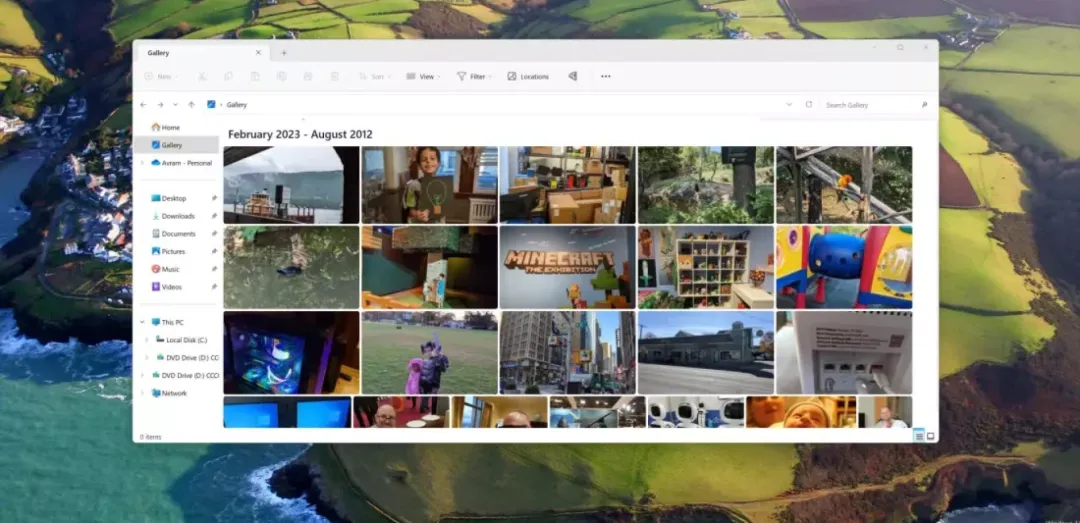Unpin Downloads using its pin icon
The image size is (1080, 523).
(214, 216)
